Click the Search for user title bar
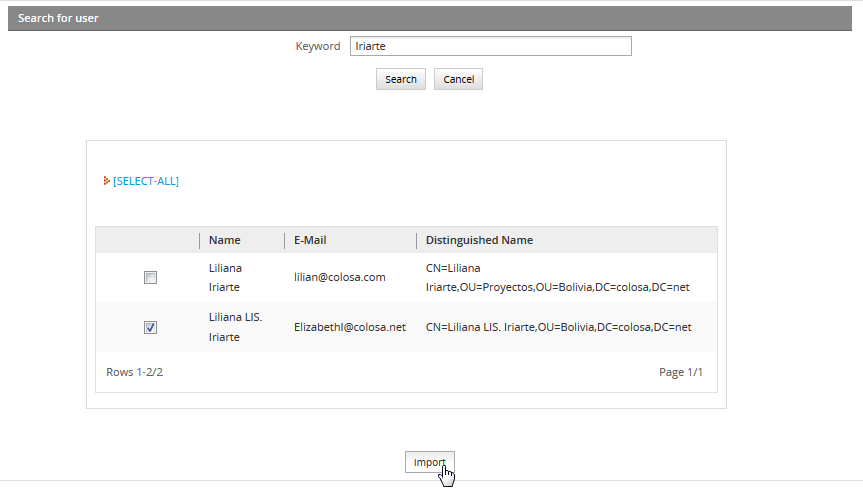This screenshot has width=863, height=495. point(431,18)
